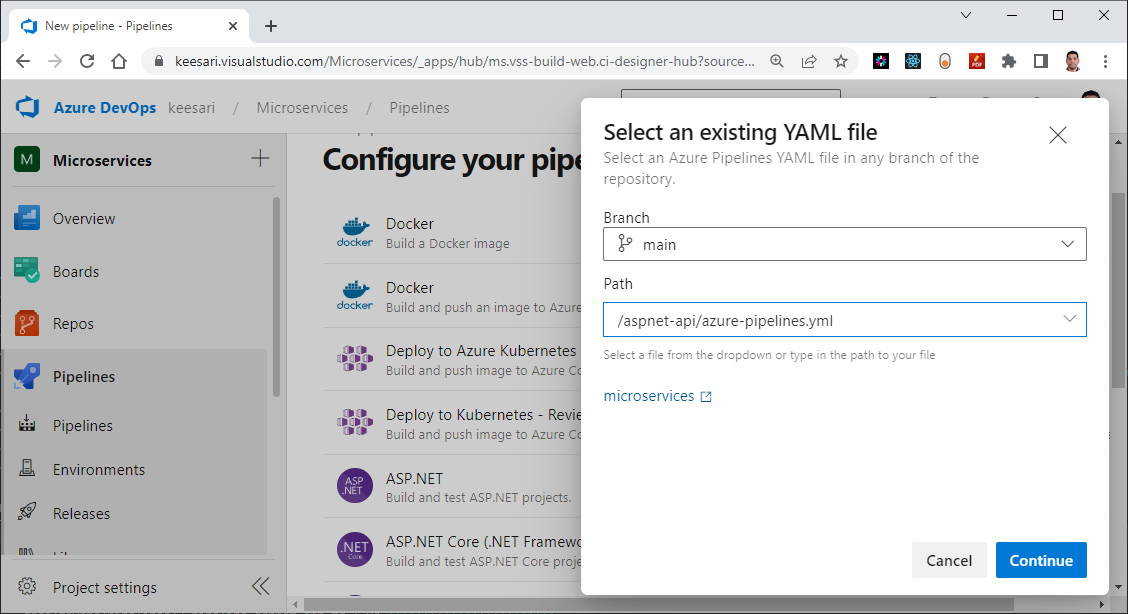The width and height of the screenshot is (1128, 614).
Task: Go back with the browser back arrow
Action: click(23, 61)
